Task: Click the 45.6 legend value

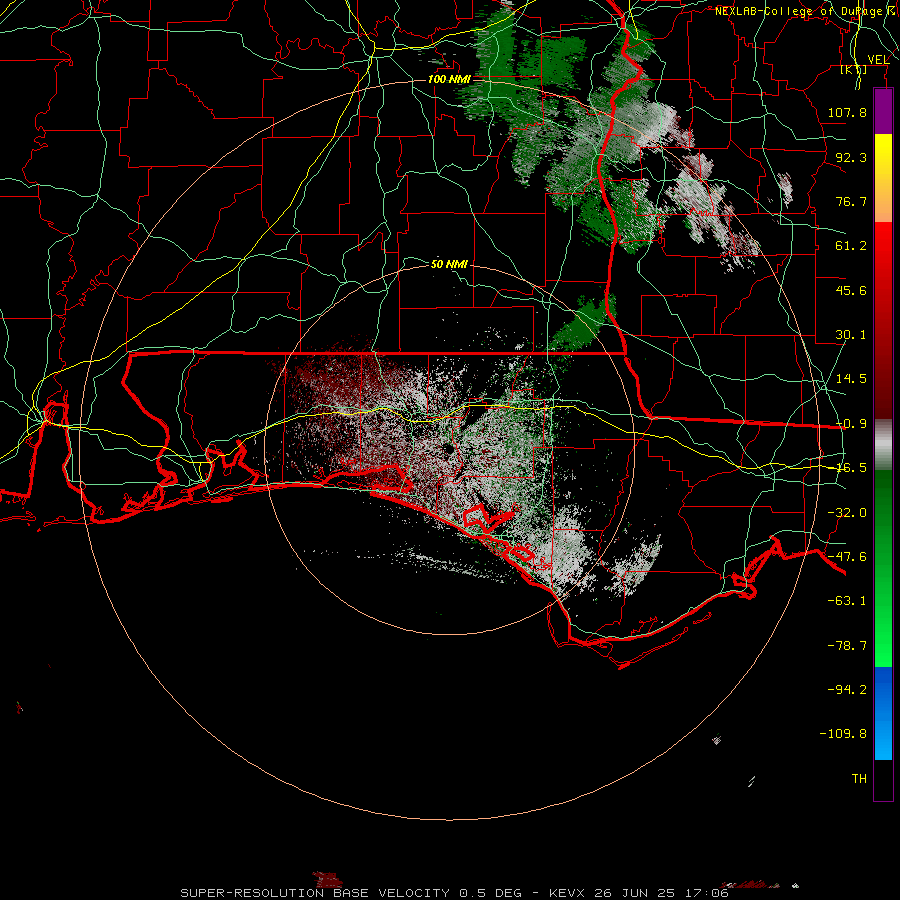Action: tap(851, 290)
